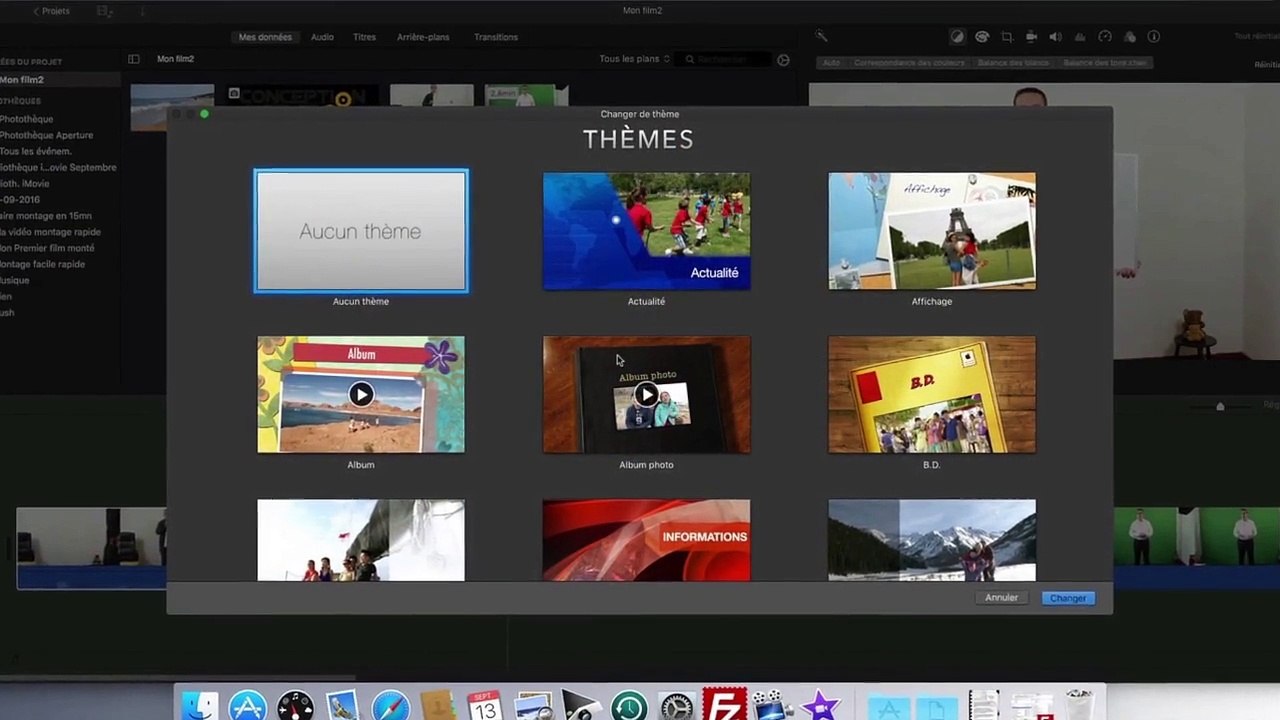Open Finder from the dock
Screen dimensions: 1280x720
click(200, 706)
